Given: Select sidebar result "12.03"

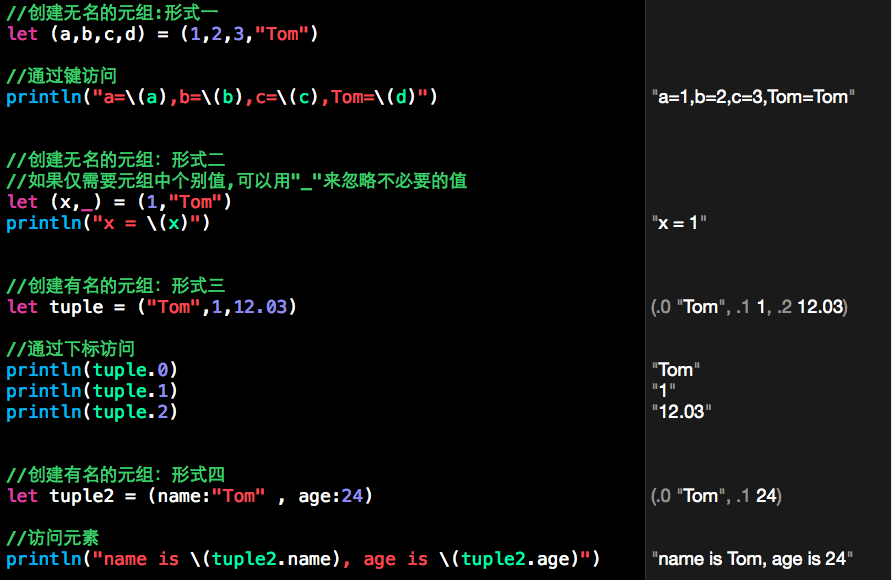Looking at the screenshot, I should coord(681,411).
